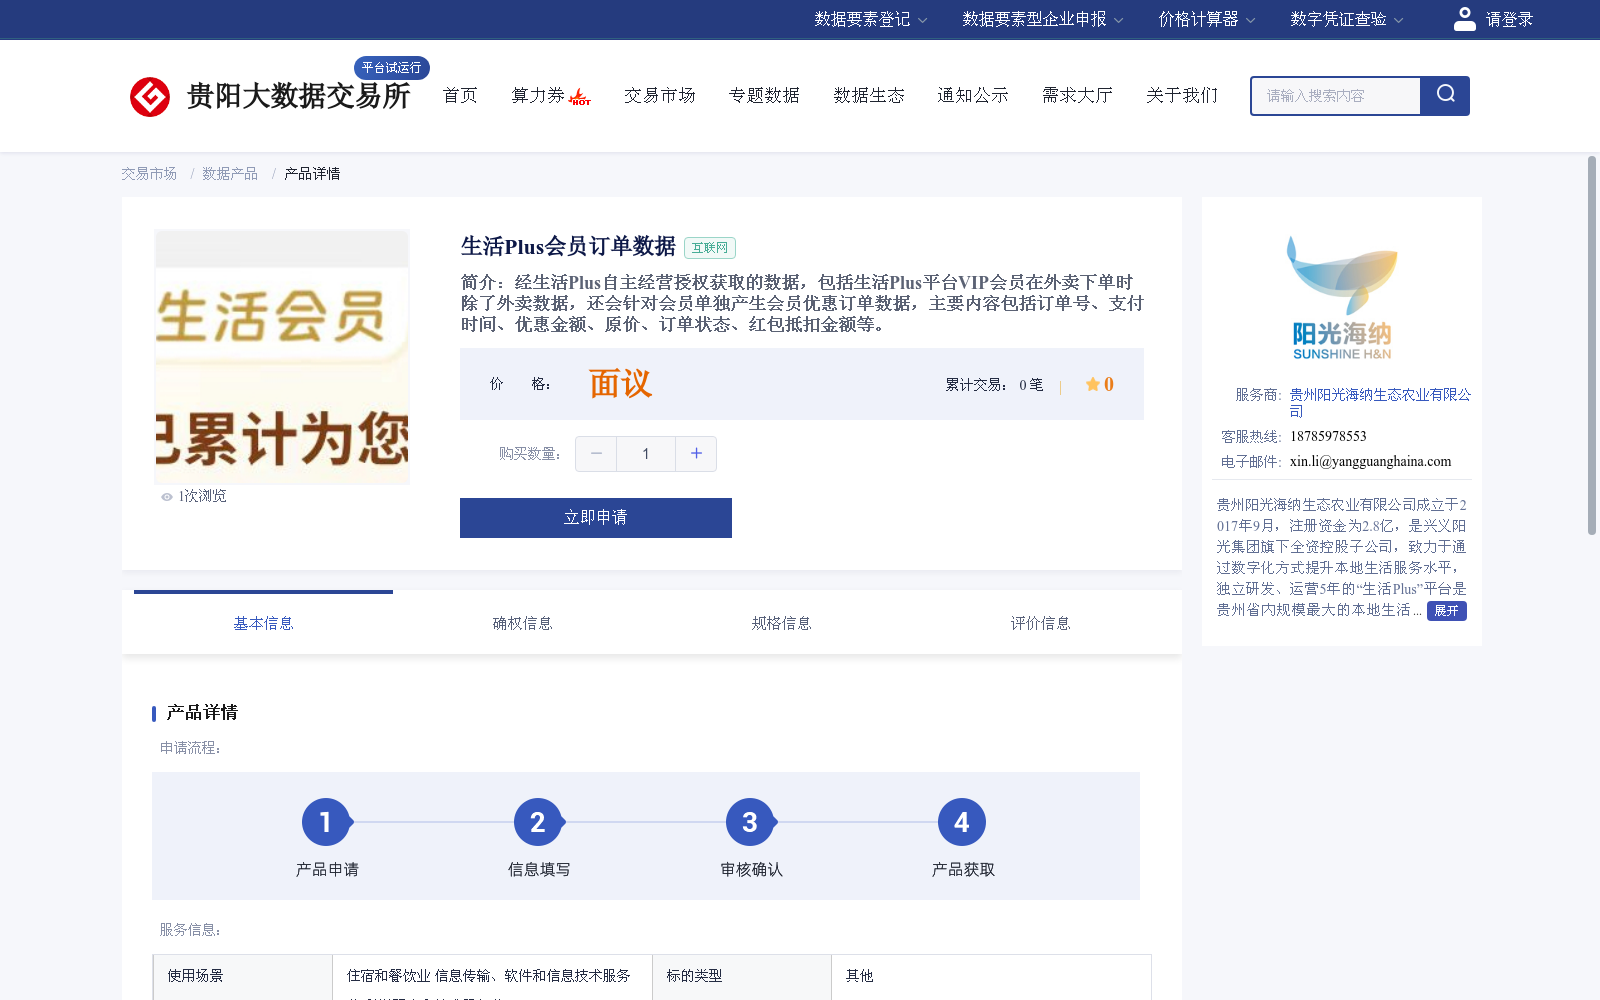The image size is (1600, 1000).
Task: Click the 其他 table cell
Action: [x=991, y=976]
